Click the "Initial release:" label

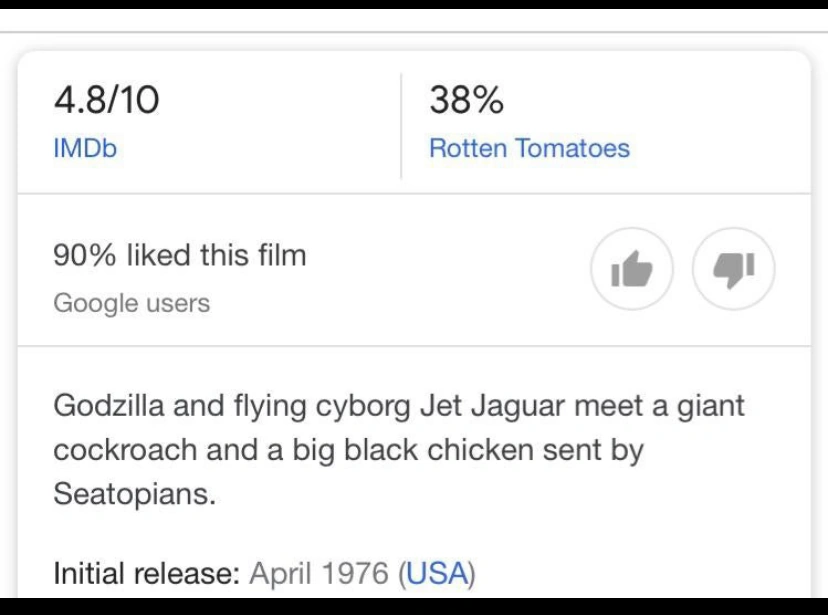pyautogui.click(x=146, y=573)
